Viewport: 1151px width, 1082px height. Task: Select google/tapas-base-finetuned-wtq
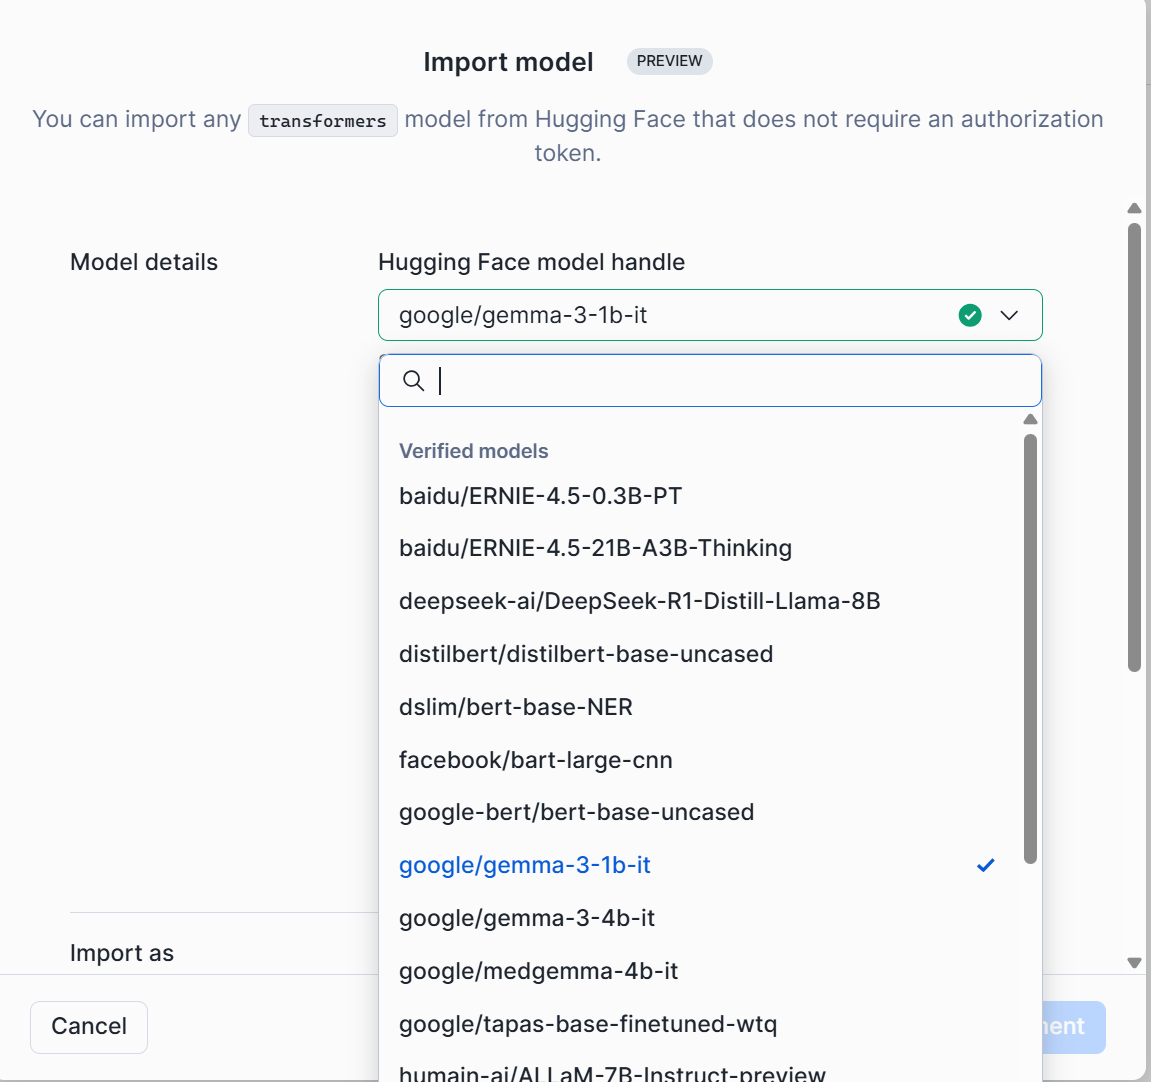(x=588, y=1024)
